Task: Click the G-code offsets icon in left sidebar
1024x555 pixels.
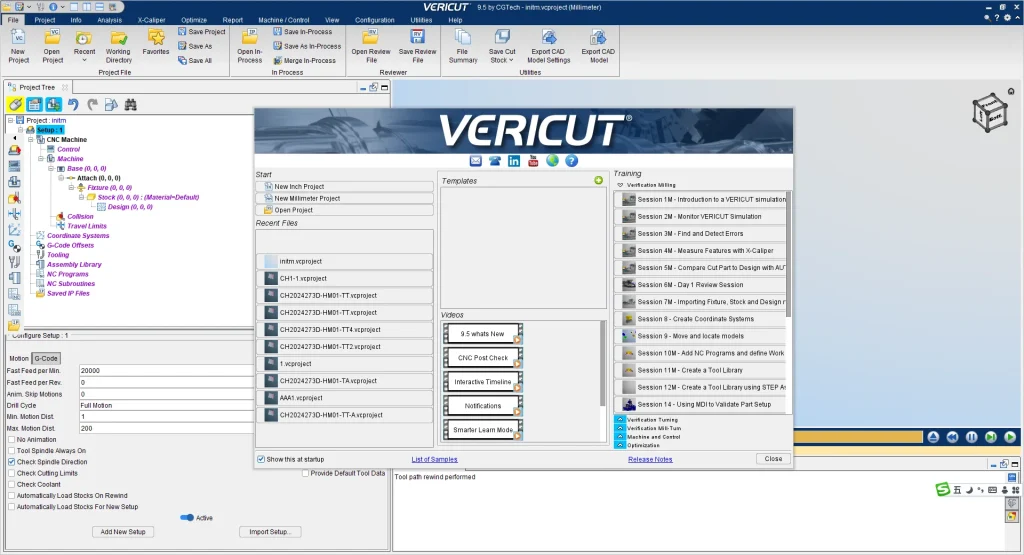Action: point(14,246)
